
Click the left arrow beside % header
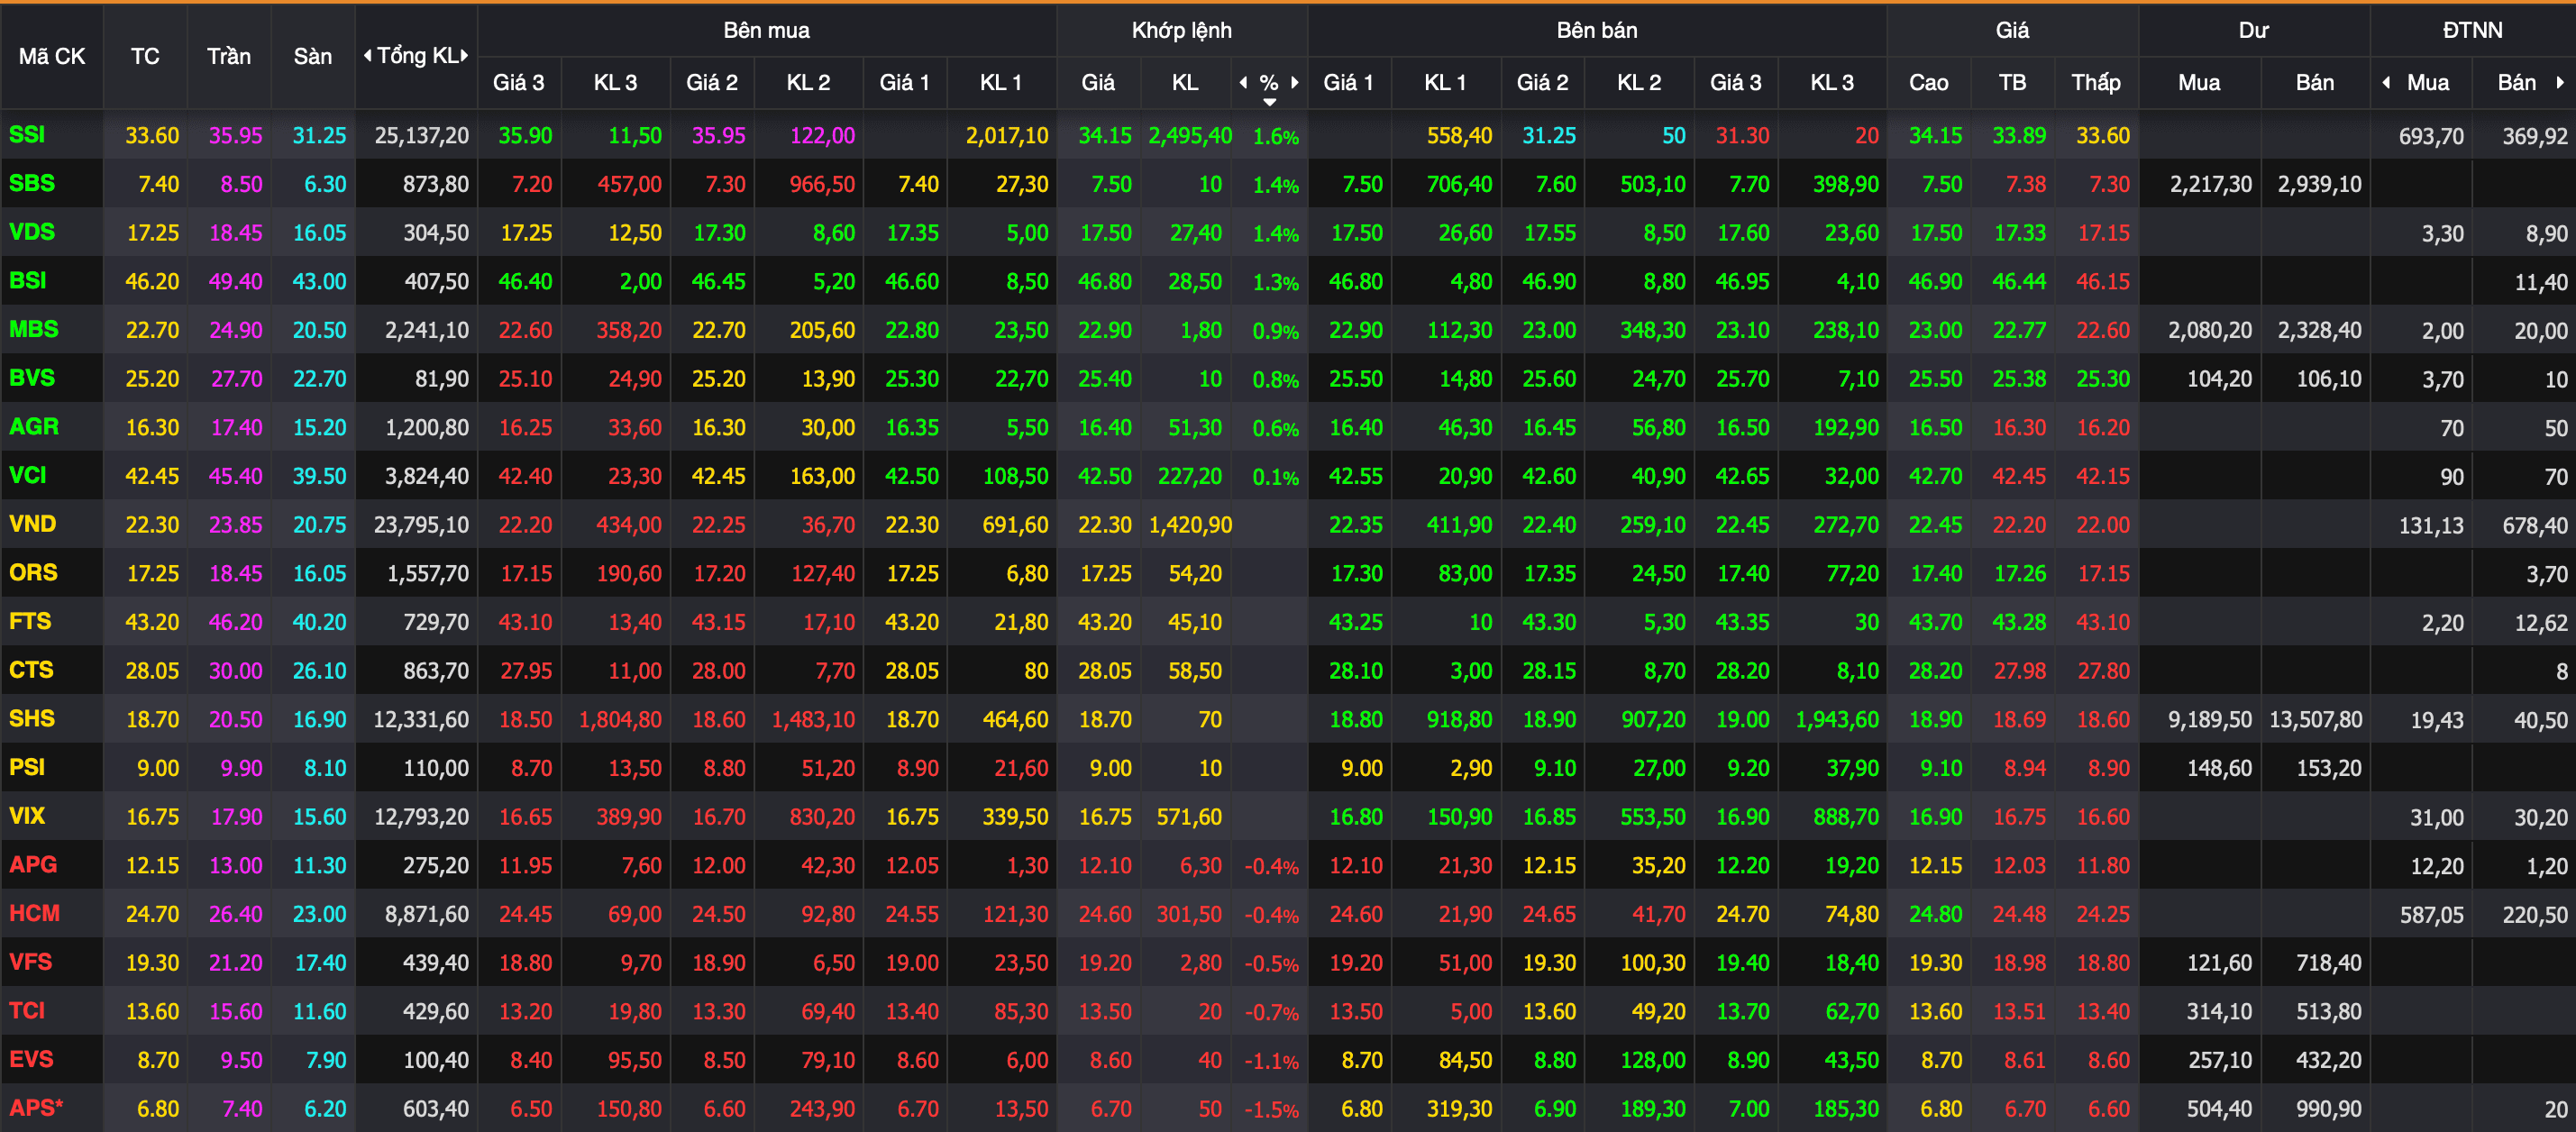click(x=1243, y=83)
